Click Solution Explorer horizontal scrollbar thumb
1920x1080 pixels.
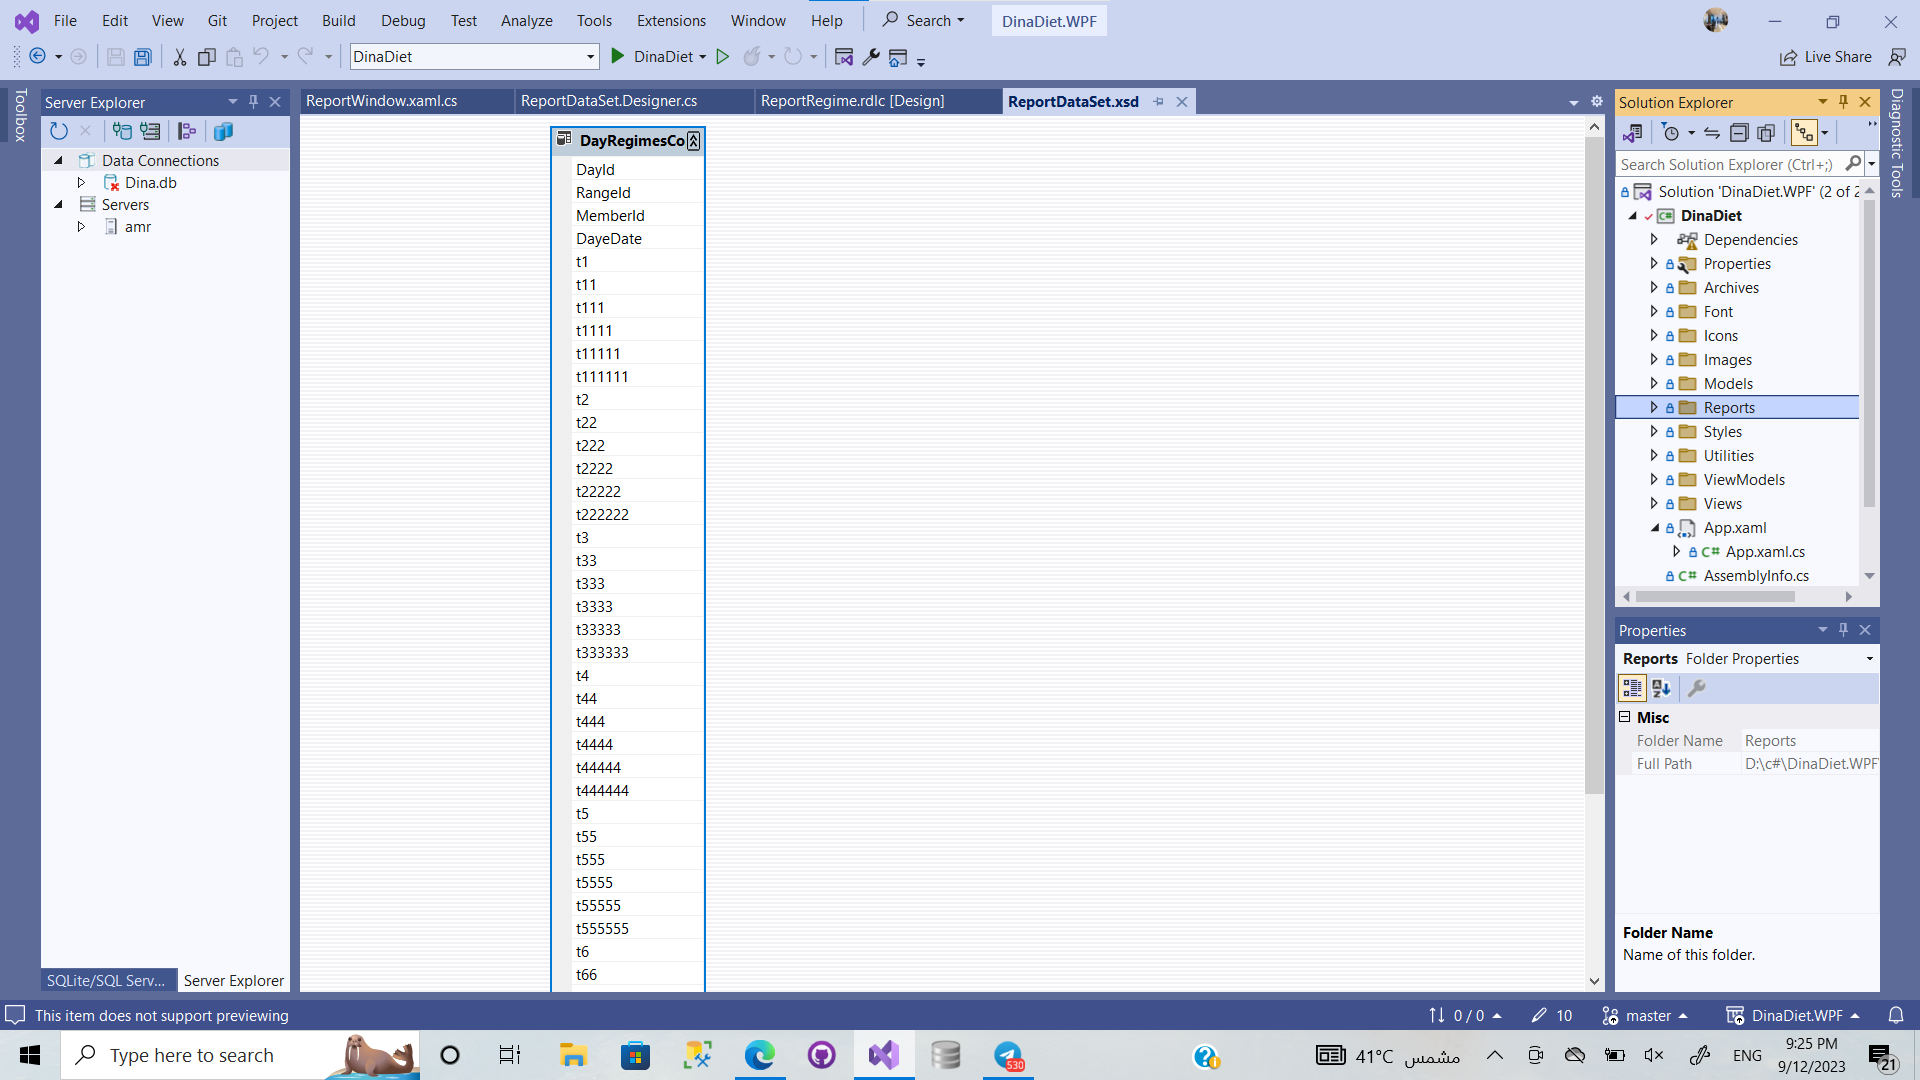pos(1715,597)
